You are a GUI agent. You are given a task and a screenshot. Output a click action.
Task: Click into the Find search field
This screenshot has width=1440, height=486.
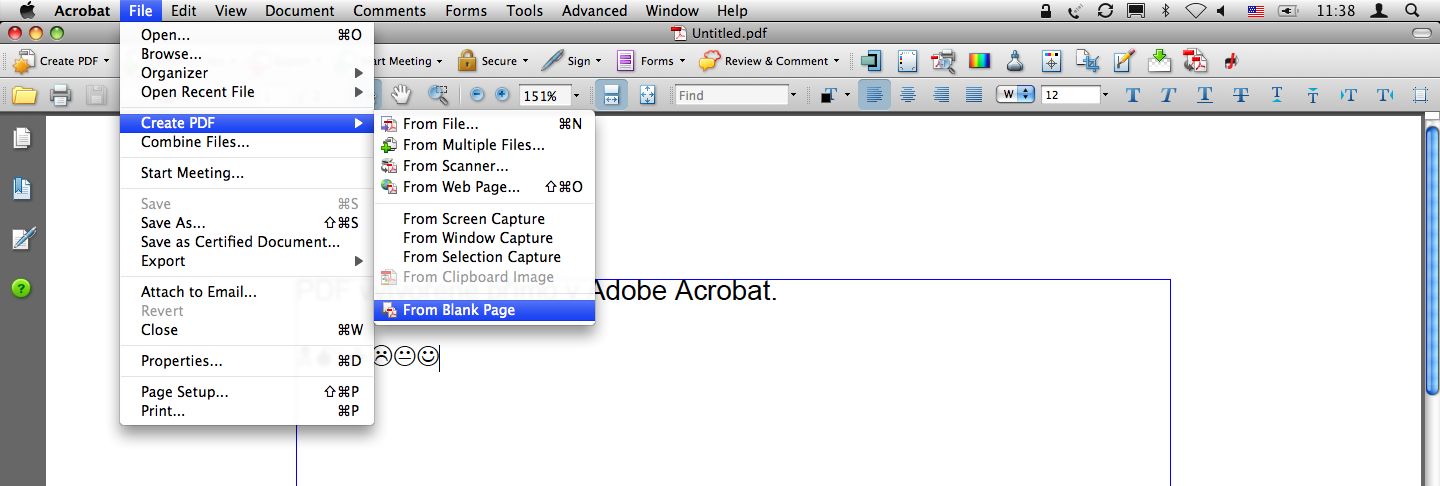[x=731, y=96]
